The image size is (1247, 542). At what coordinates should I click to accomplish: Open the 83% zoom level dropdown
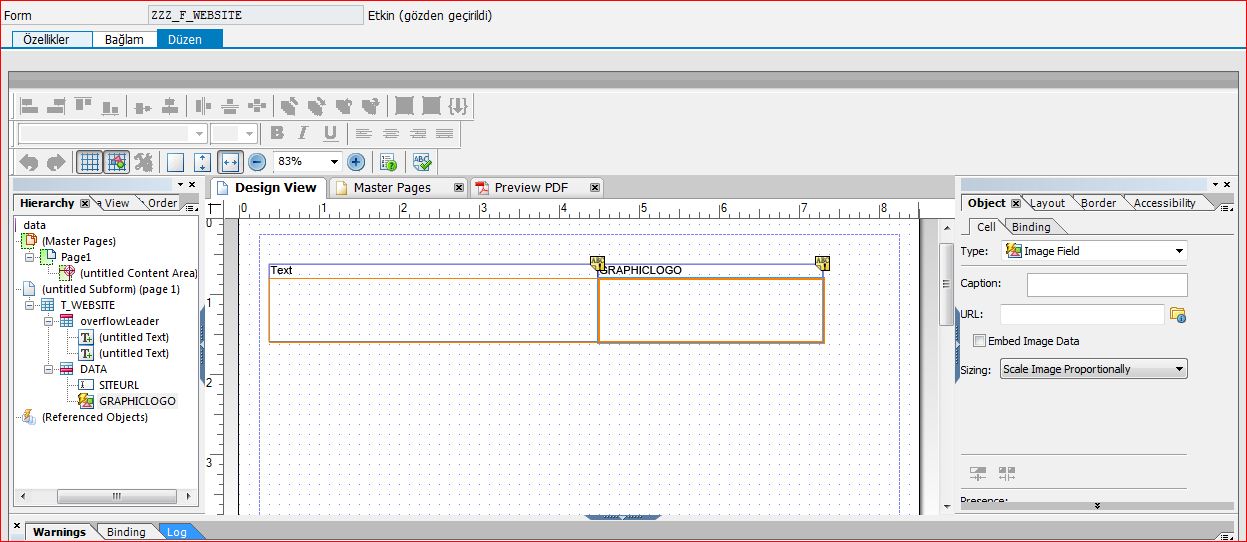coord(334,162)
